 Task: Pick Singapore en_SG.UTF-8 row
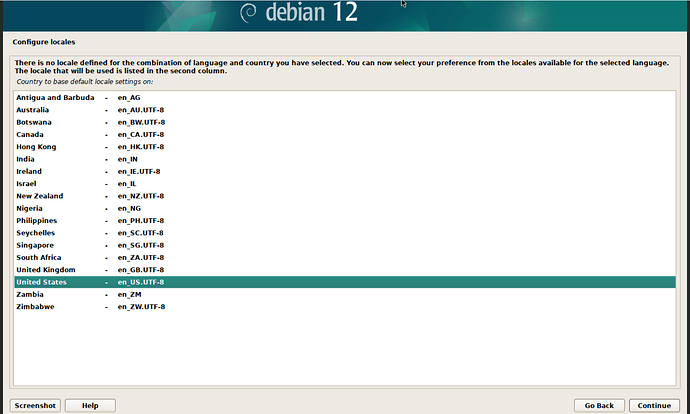pos(345,245)
